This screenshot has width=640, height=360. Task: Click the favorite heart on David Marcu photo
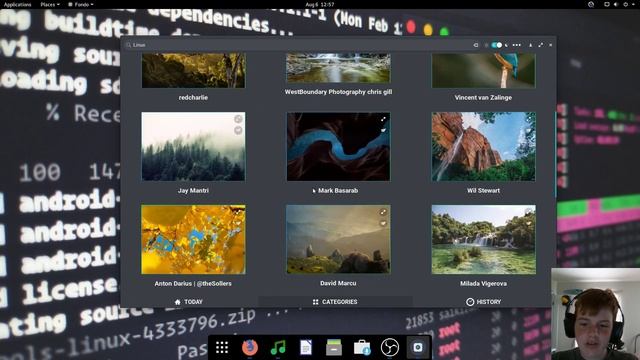coord(383,223)
